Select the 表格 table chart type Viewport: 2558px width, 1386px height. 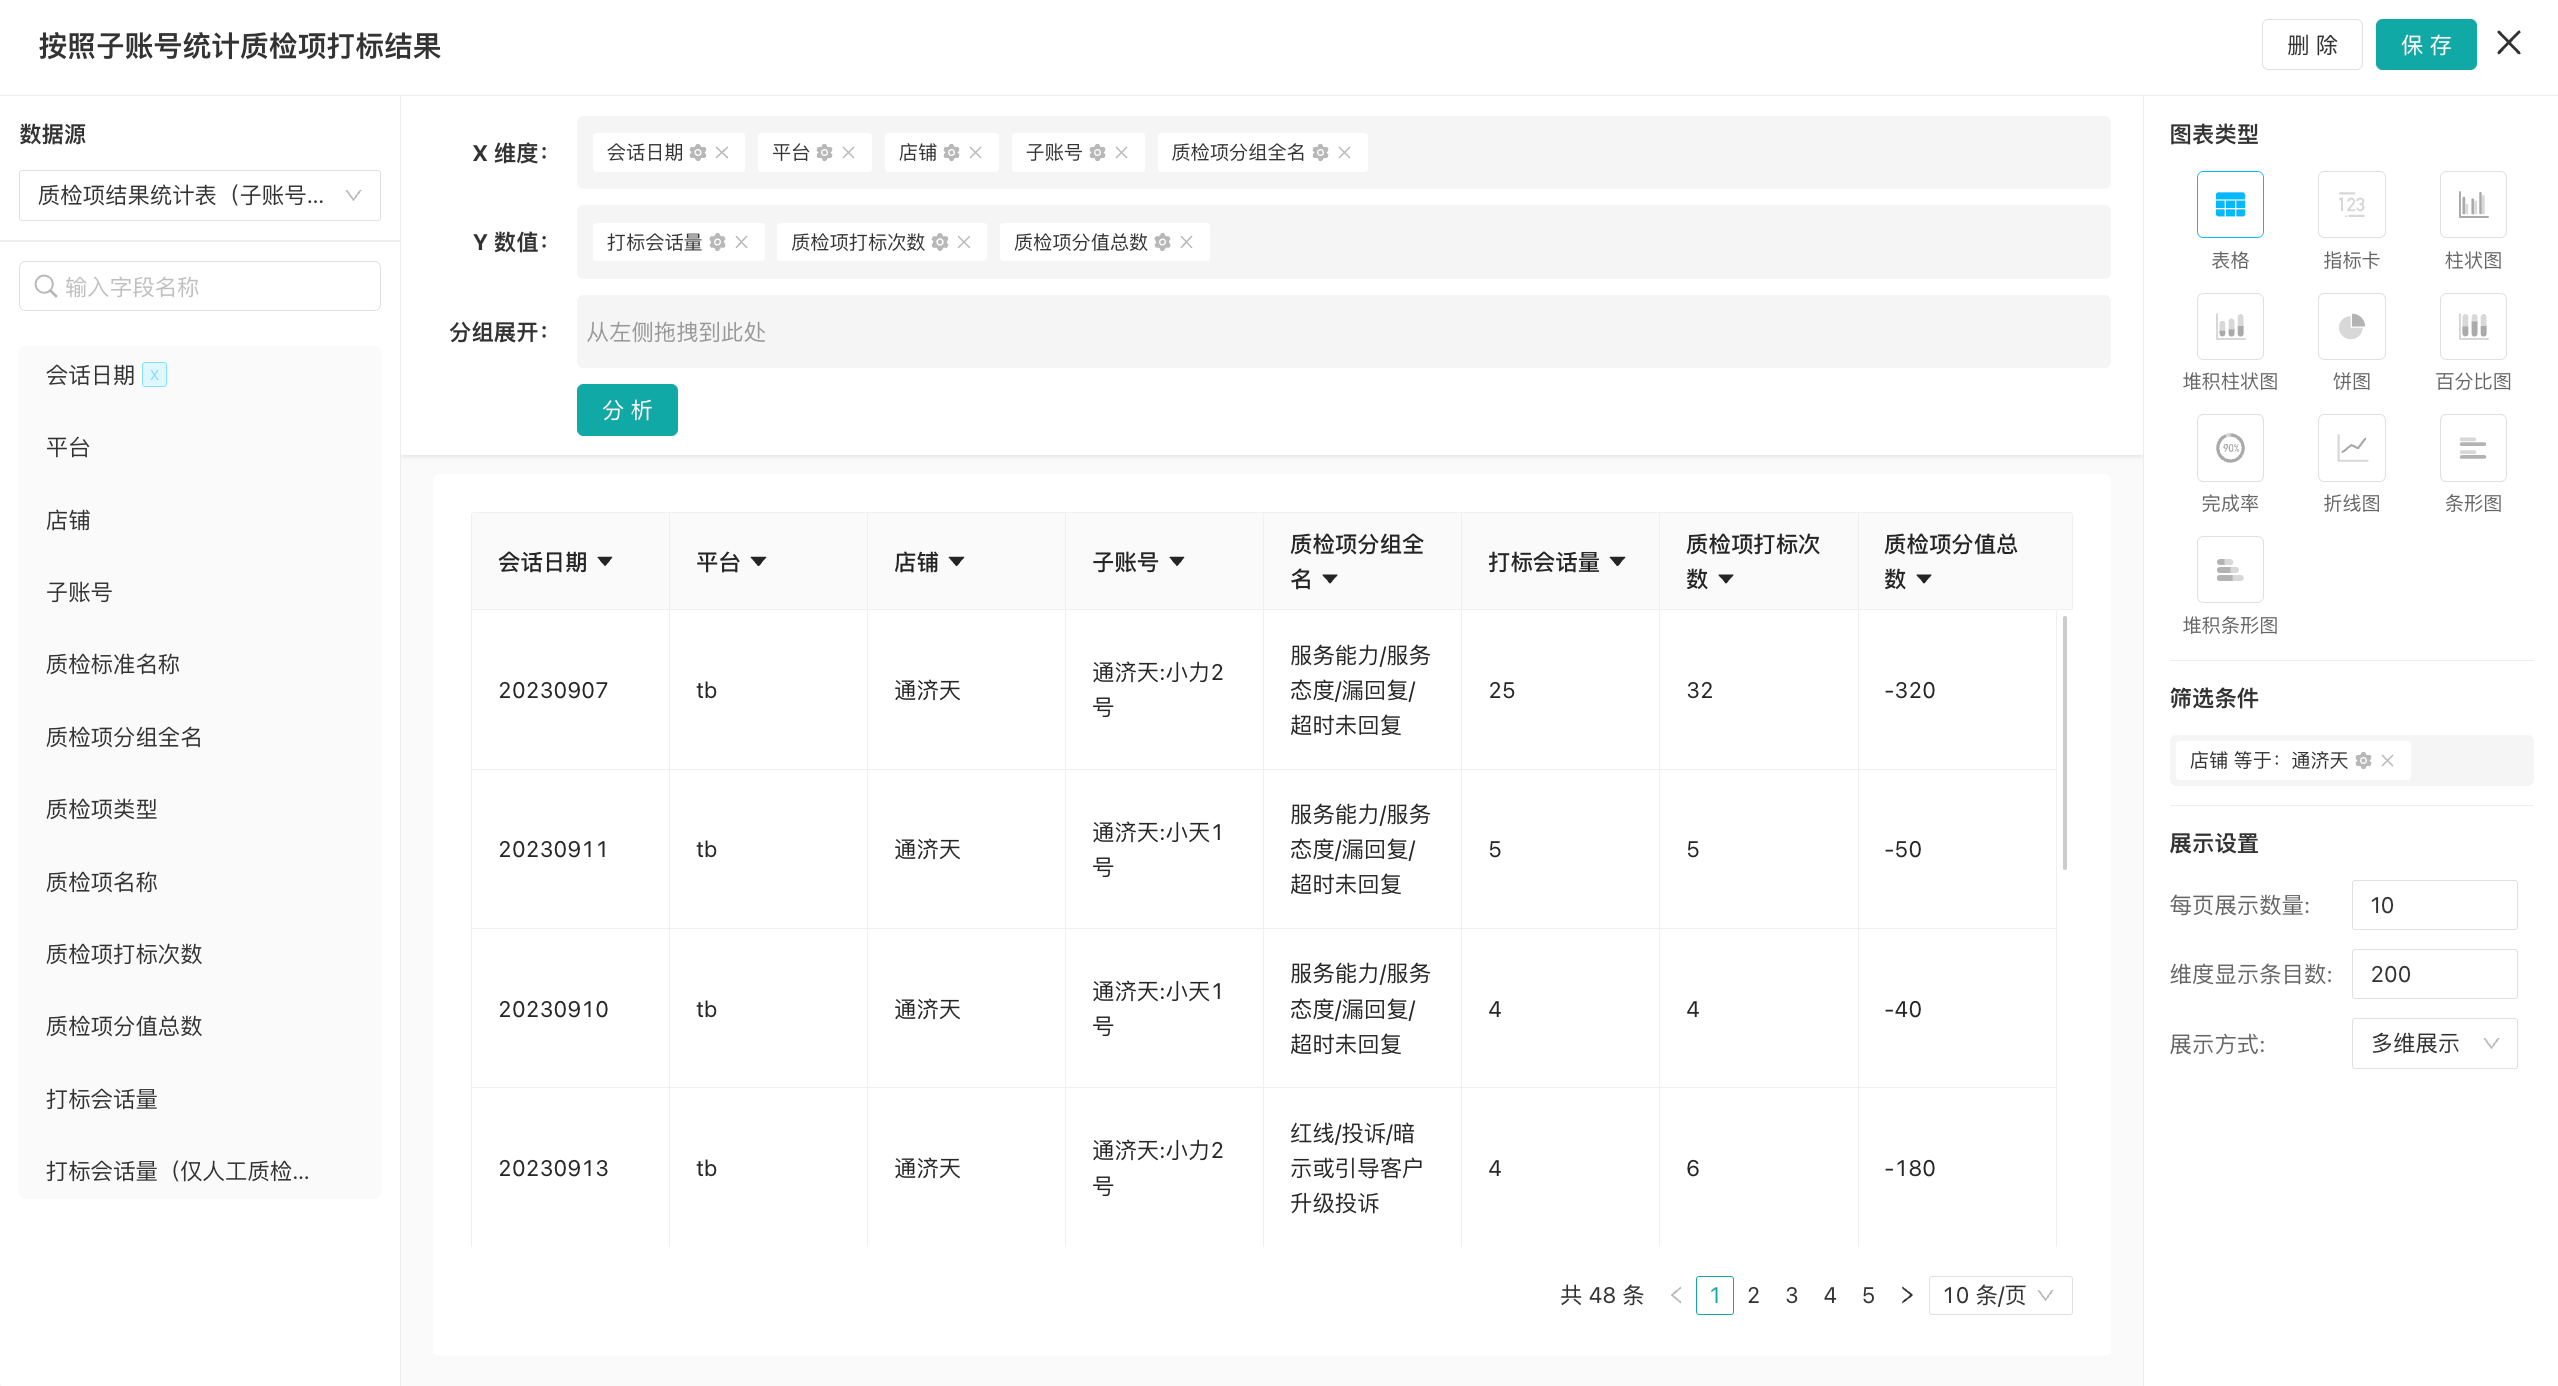point(2229,205)
